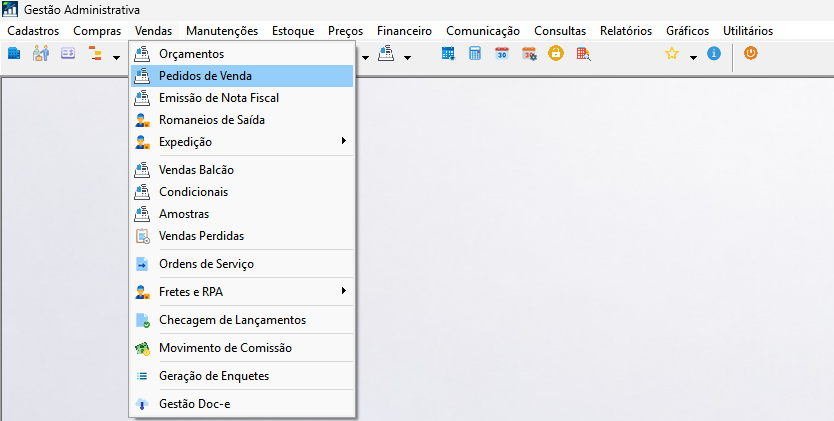Open the calendar 30 icon

pos(502,54)
